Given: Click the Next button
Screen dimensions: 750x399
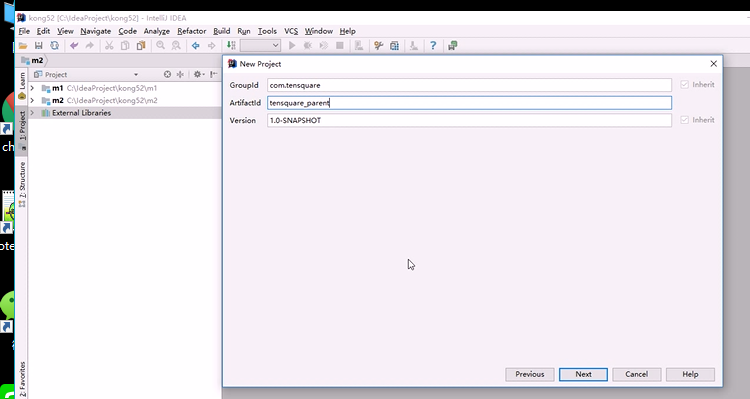Looking at the screenshot, I should pos(583,374).
